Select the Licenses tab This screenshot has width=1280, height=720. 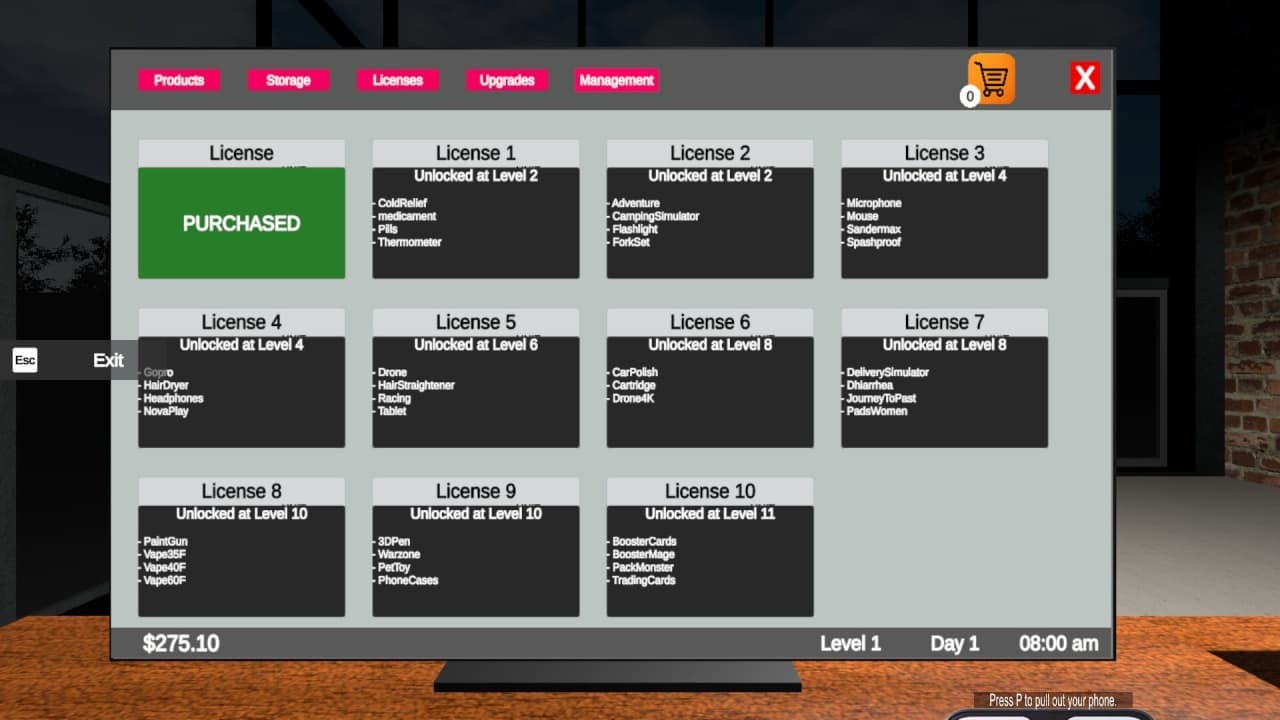pyautogui.click(x=397, y=80)
